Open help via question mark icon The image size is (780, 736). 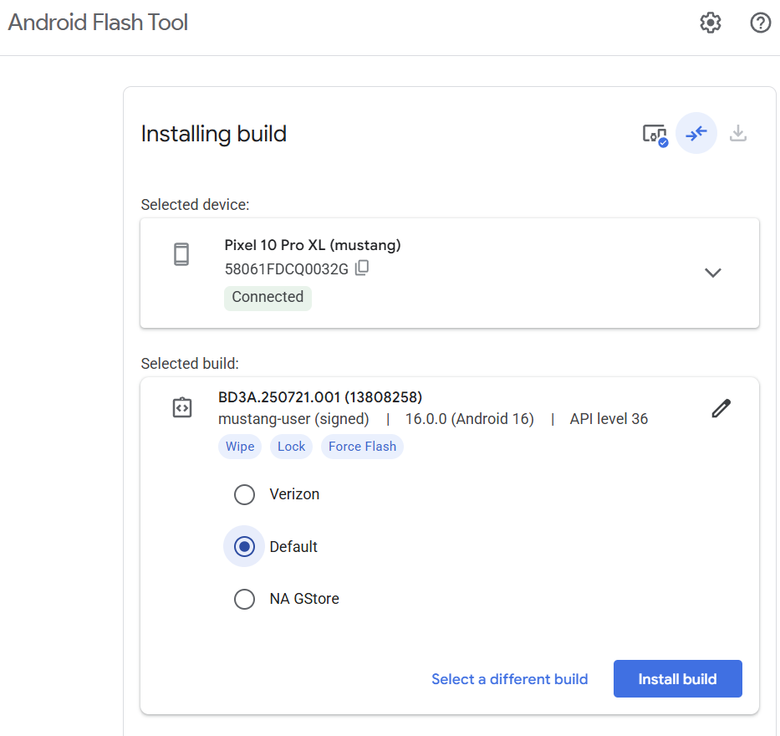[x=760, y=23]
